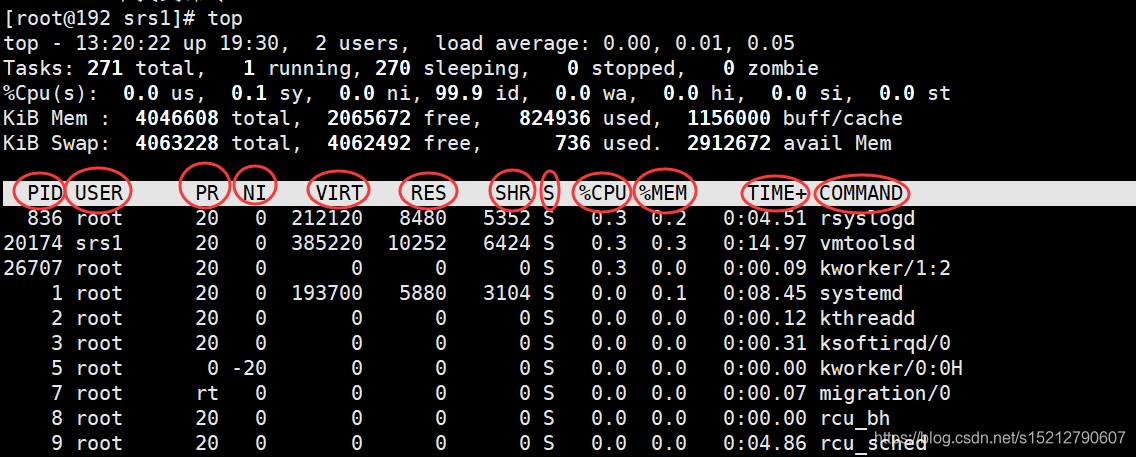The image size is (1136, 457).
Task: Click the NI value -20
Action: tap(248, 369)
